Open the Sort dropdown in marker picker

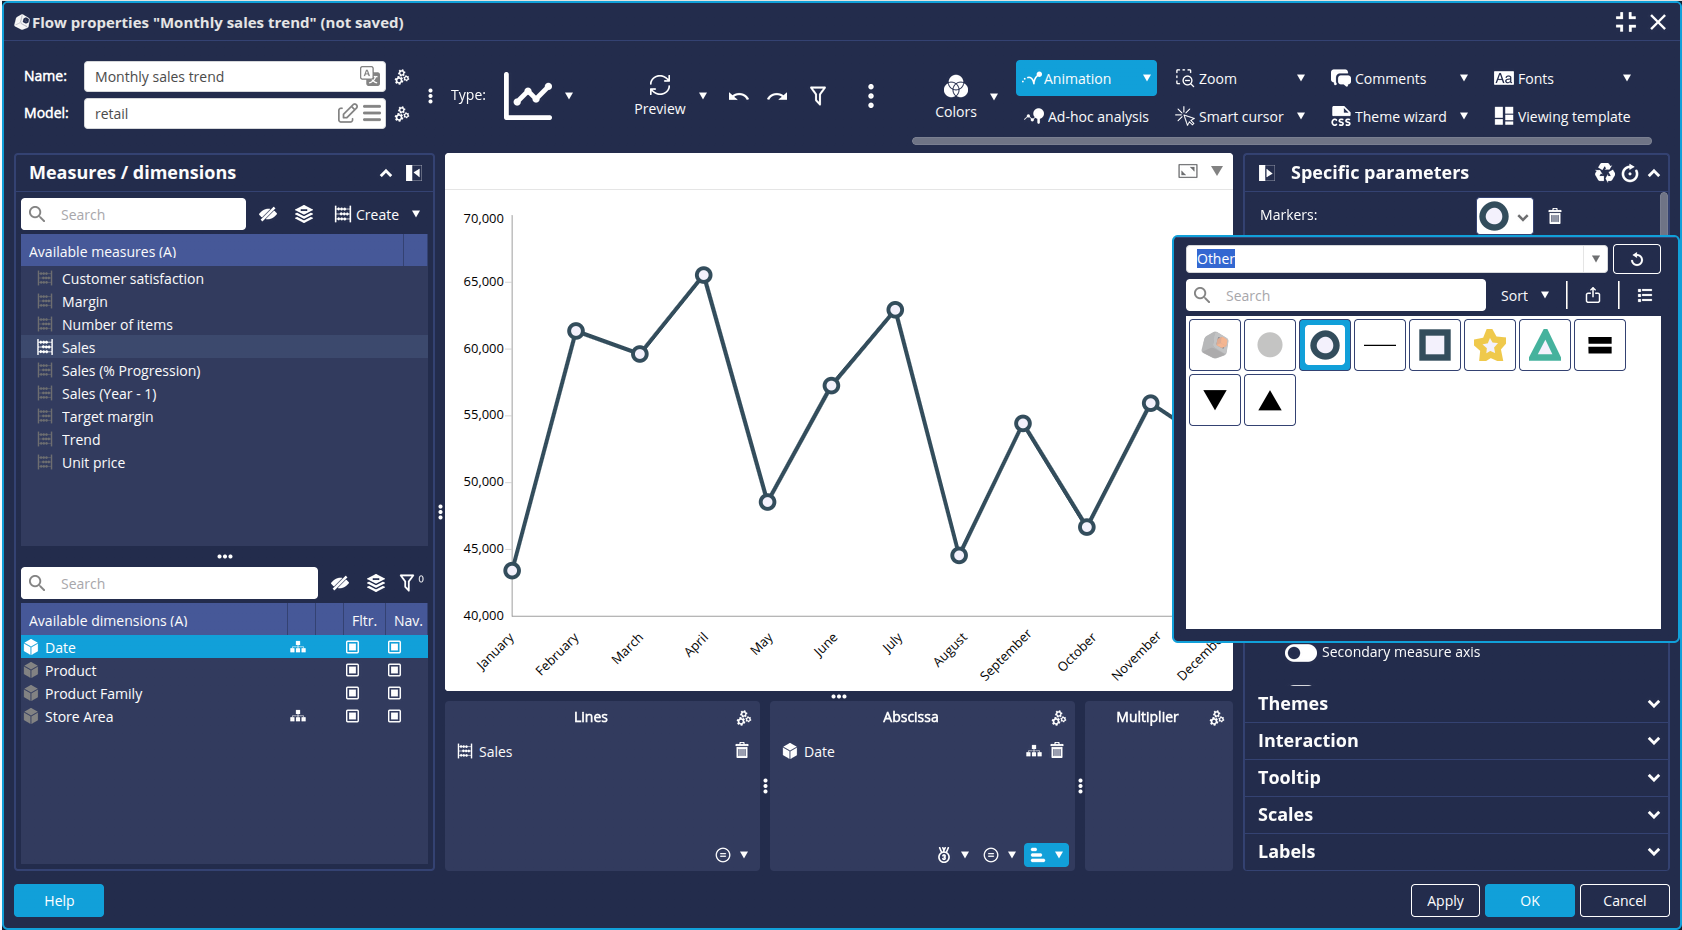tap(1524, 296)
